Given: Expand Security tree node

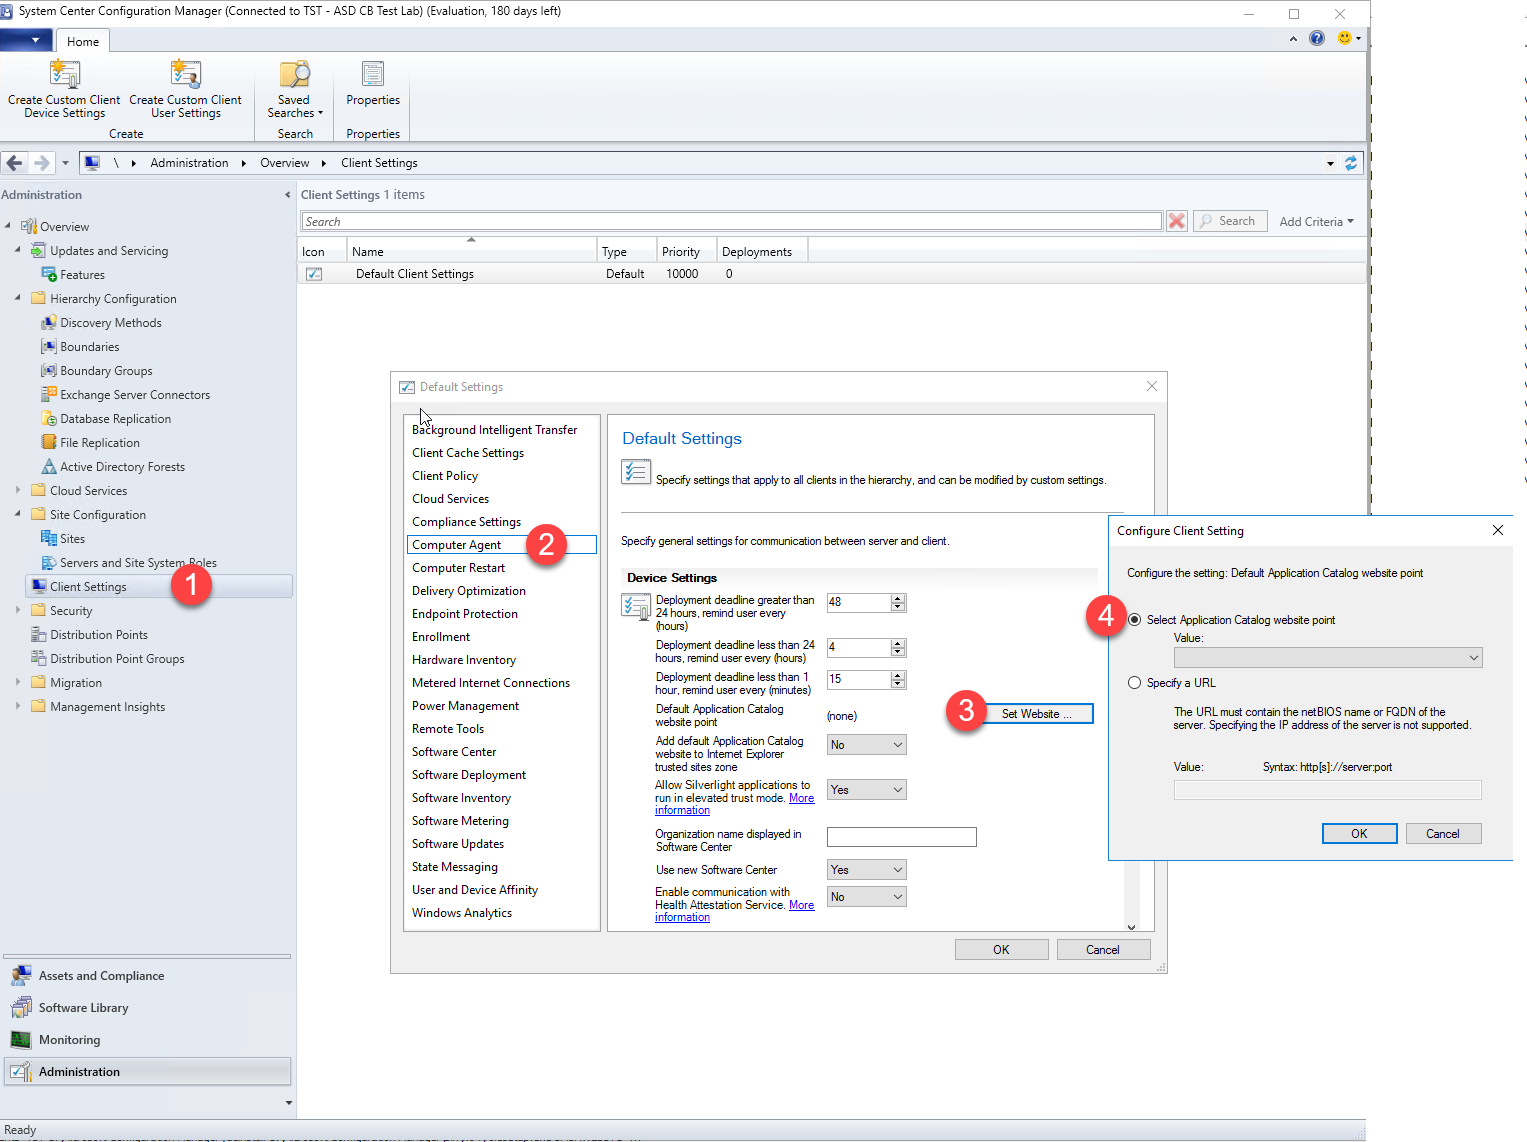Looking at the screenshot, I should pyautogui.click(x=18, y=610).
